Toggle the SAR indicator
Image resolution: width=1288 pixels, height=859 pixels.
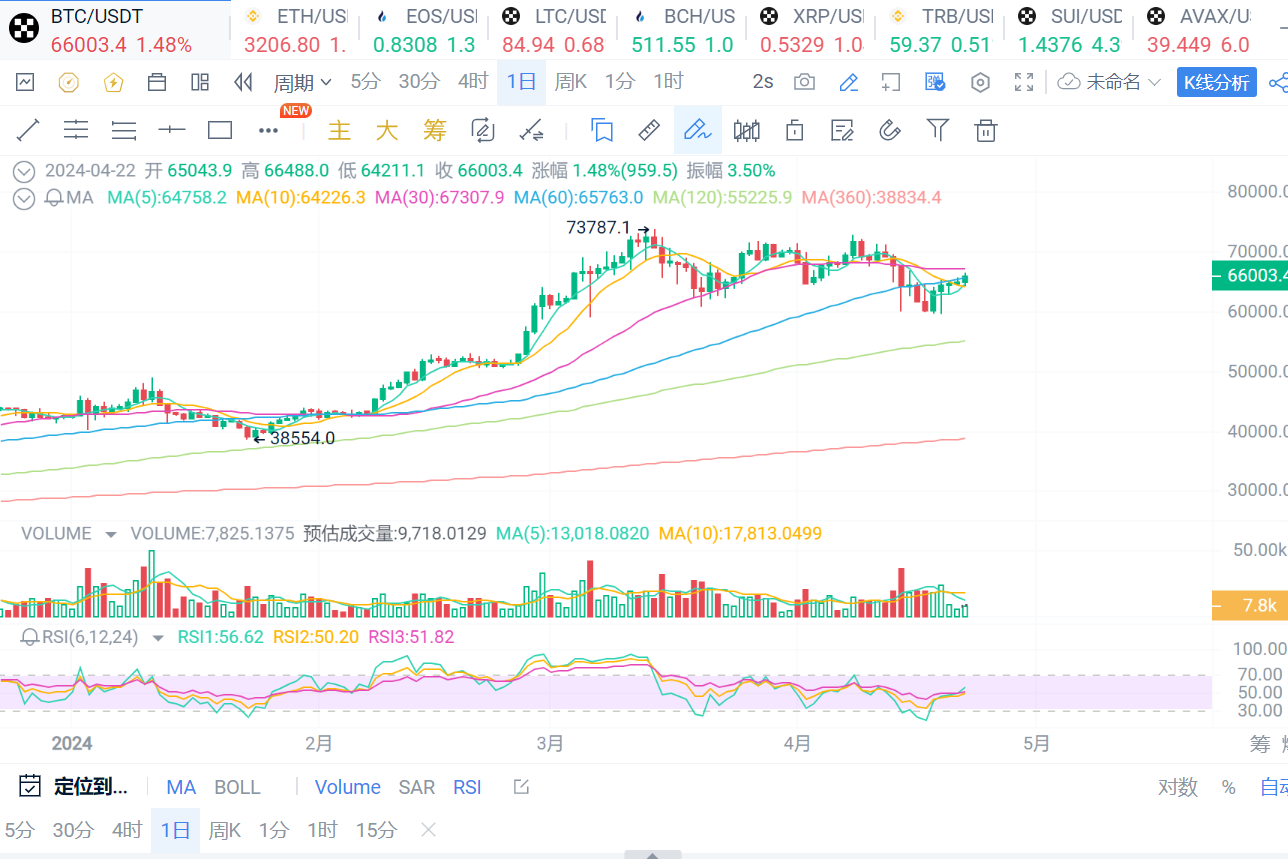[x=416, y=787]
